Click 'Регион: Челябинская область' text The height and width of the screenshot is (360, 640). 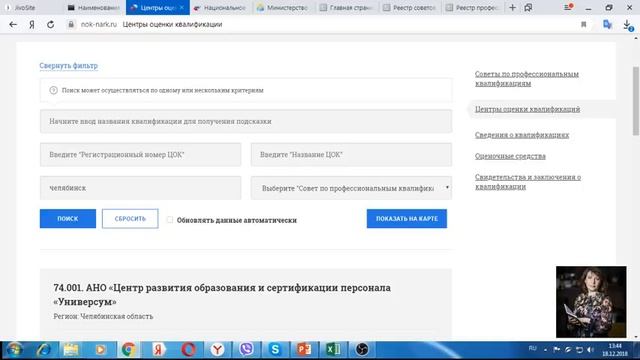103,316
